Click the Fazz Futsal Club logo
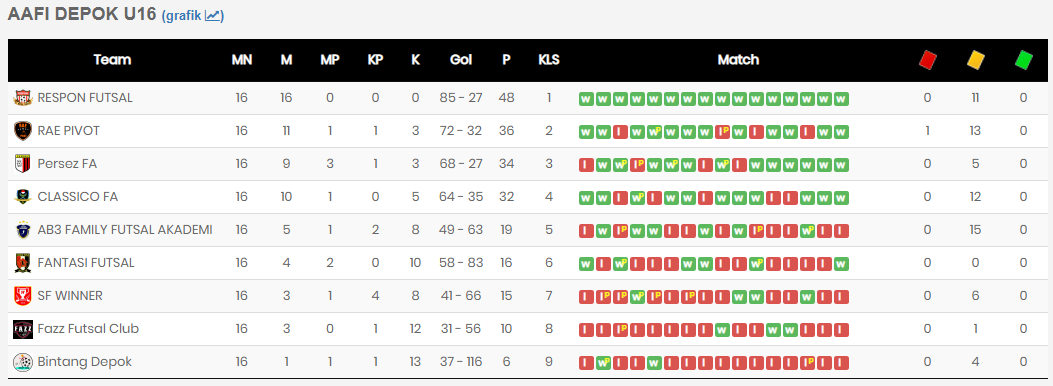 coord(23,329)
